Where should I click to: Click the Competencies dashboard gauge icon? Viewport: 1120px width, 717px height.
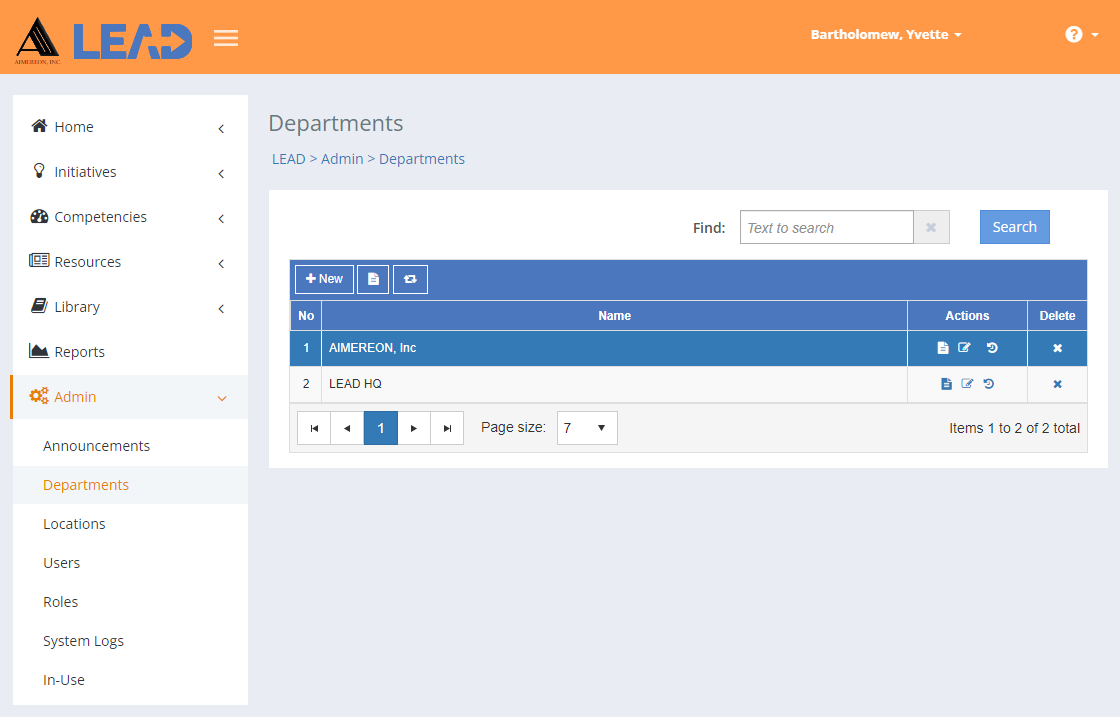pyautogui.click(x=39, y=216)
